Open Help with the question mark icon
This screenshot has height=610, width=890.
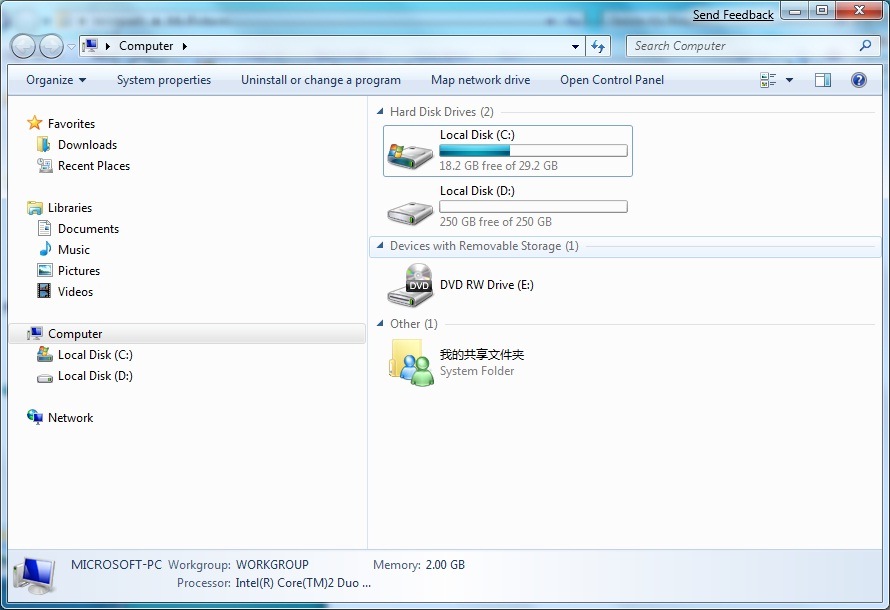pyautogui.click(x=859, y=80)
